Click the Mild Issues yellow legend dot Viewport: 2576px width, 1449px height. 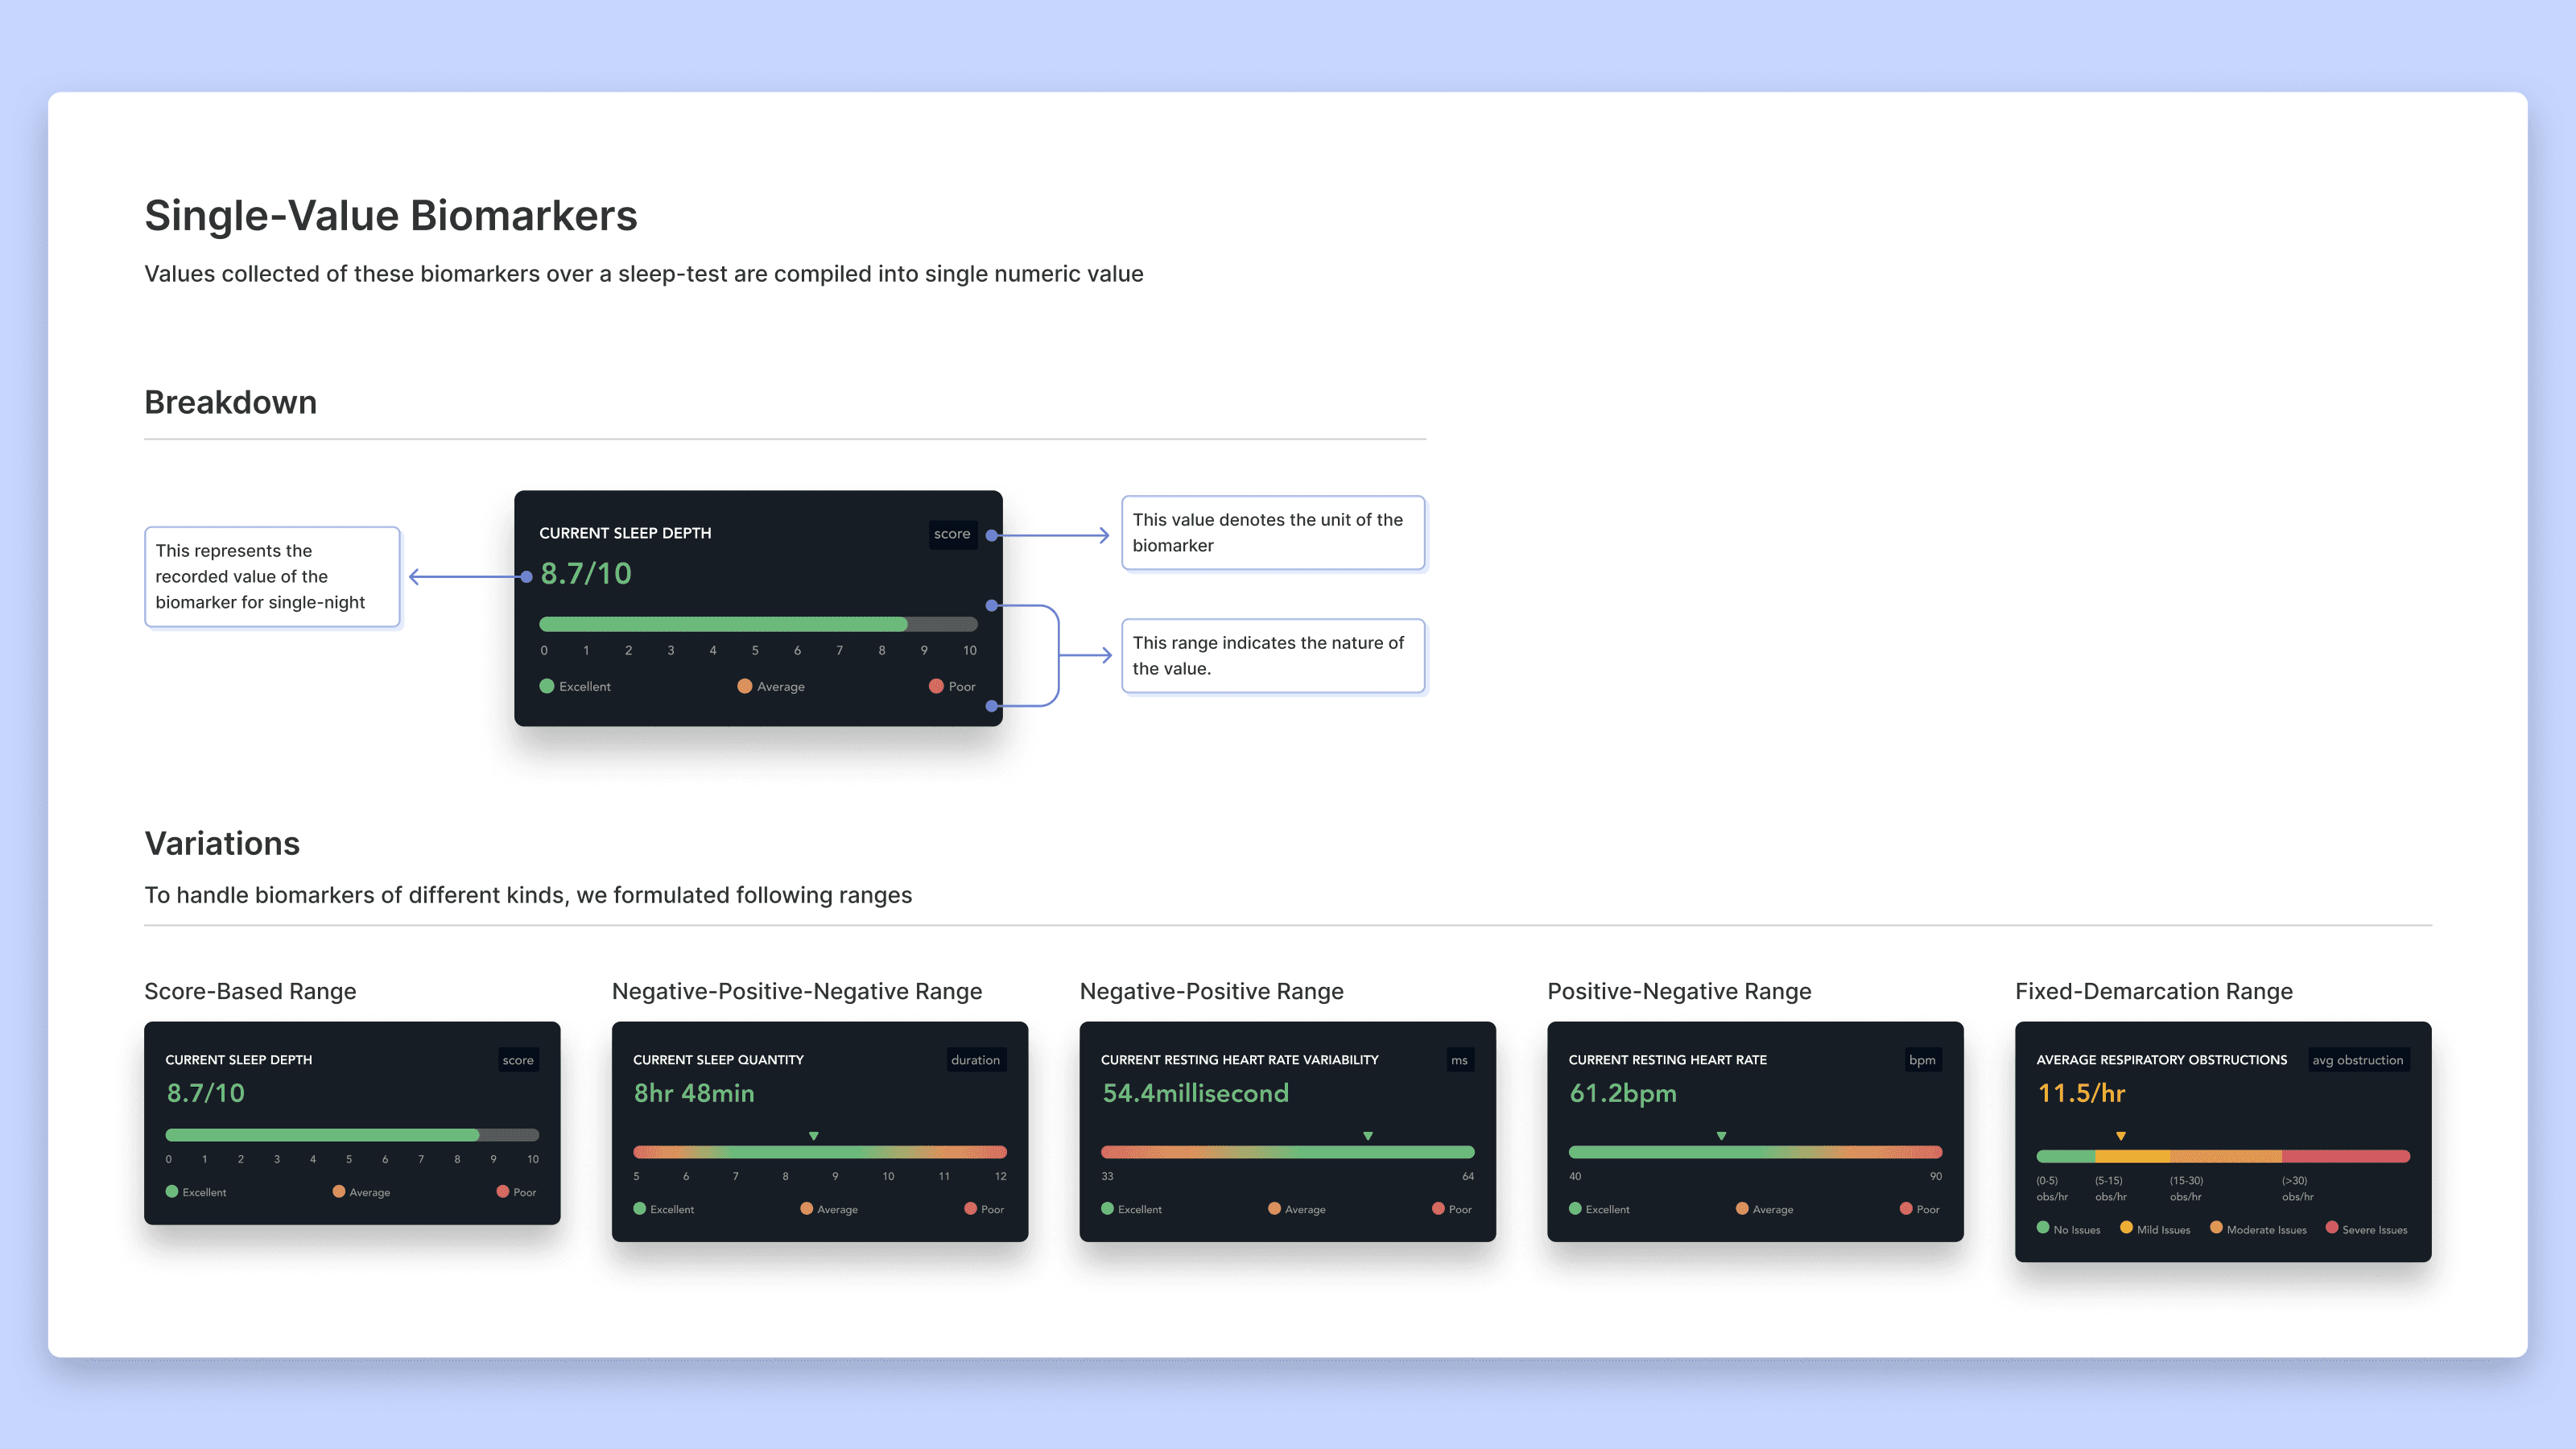point(2126,1228)
